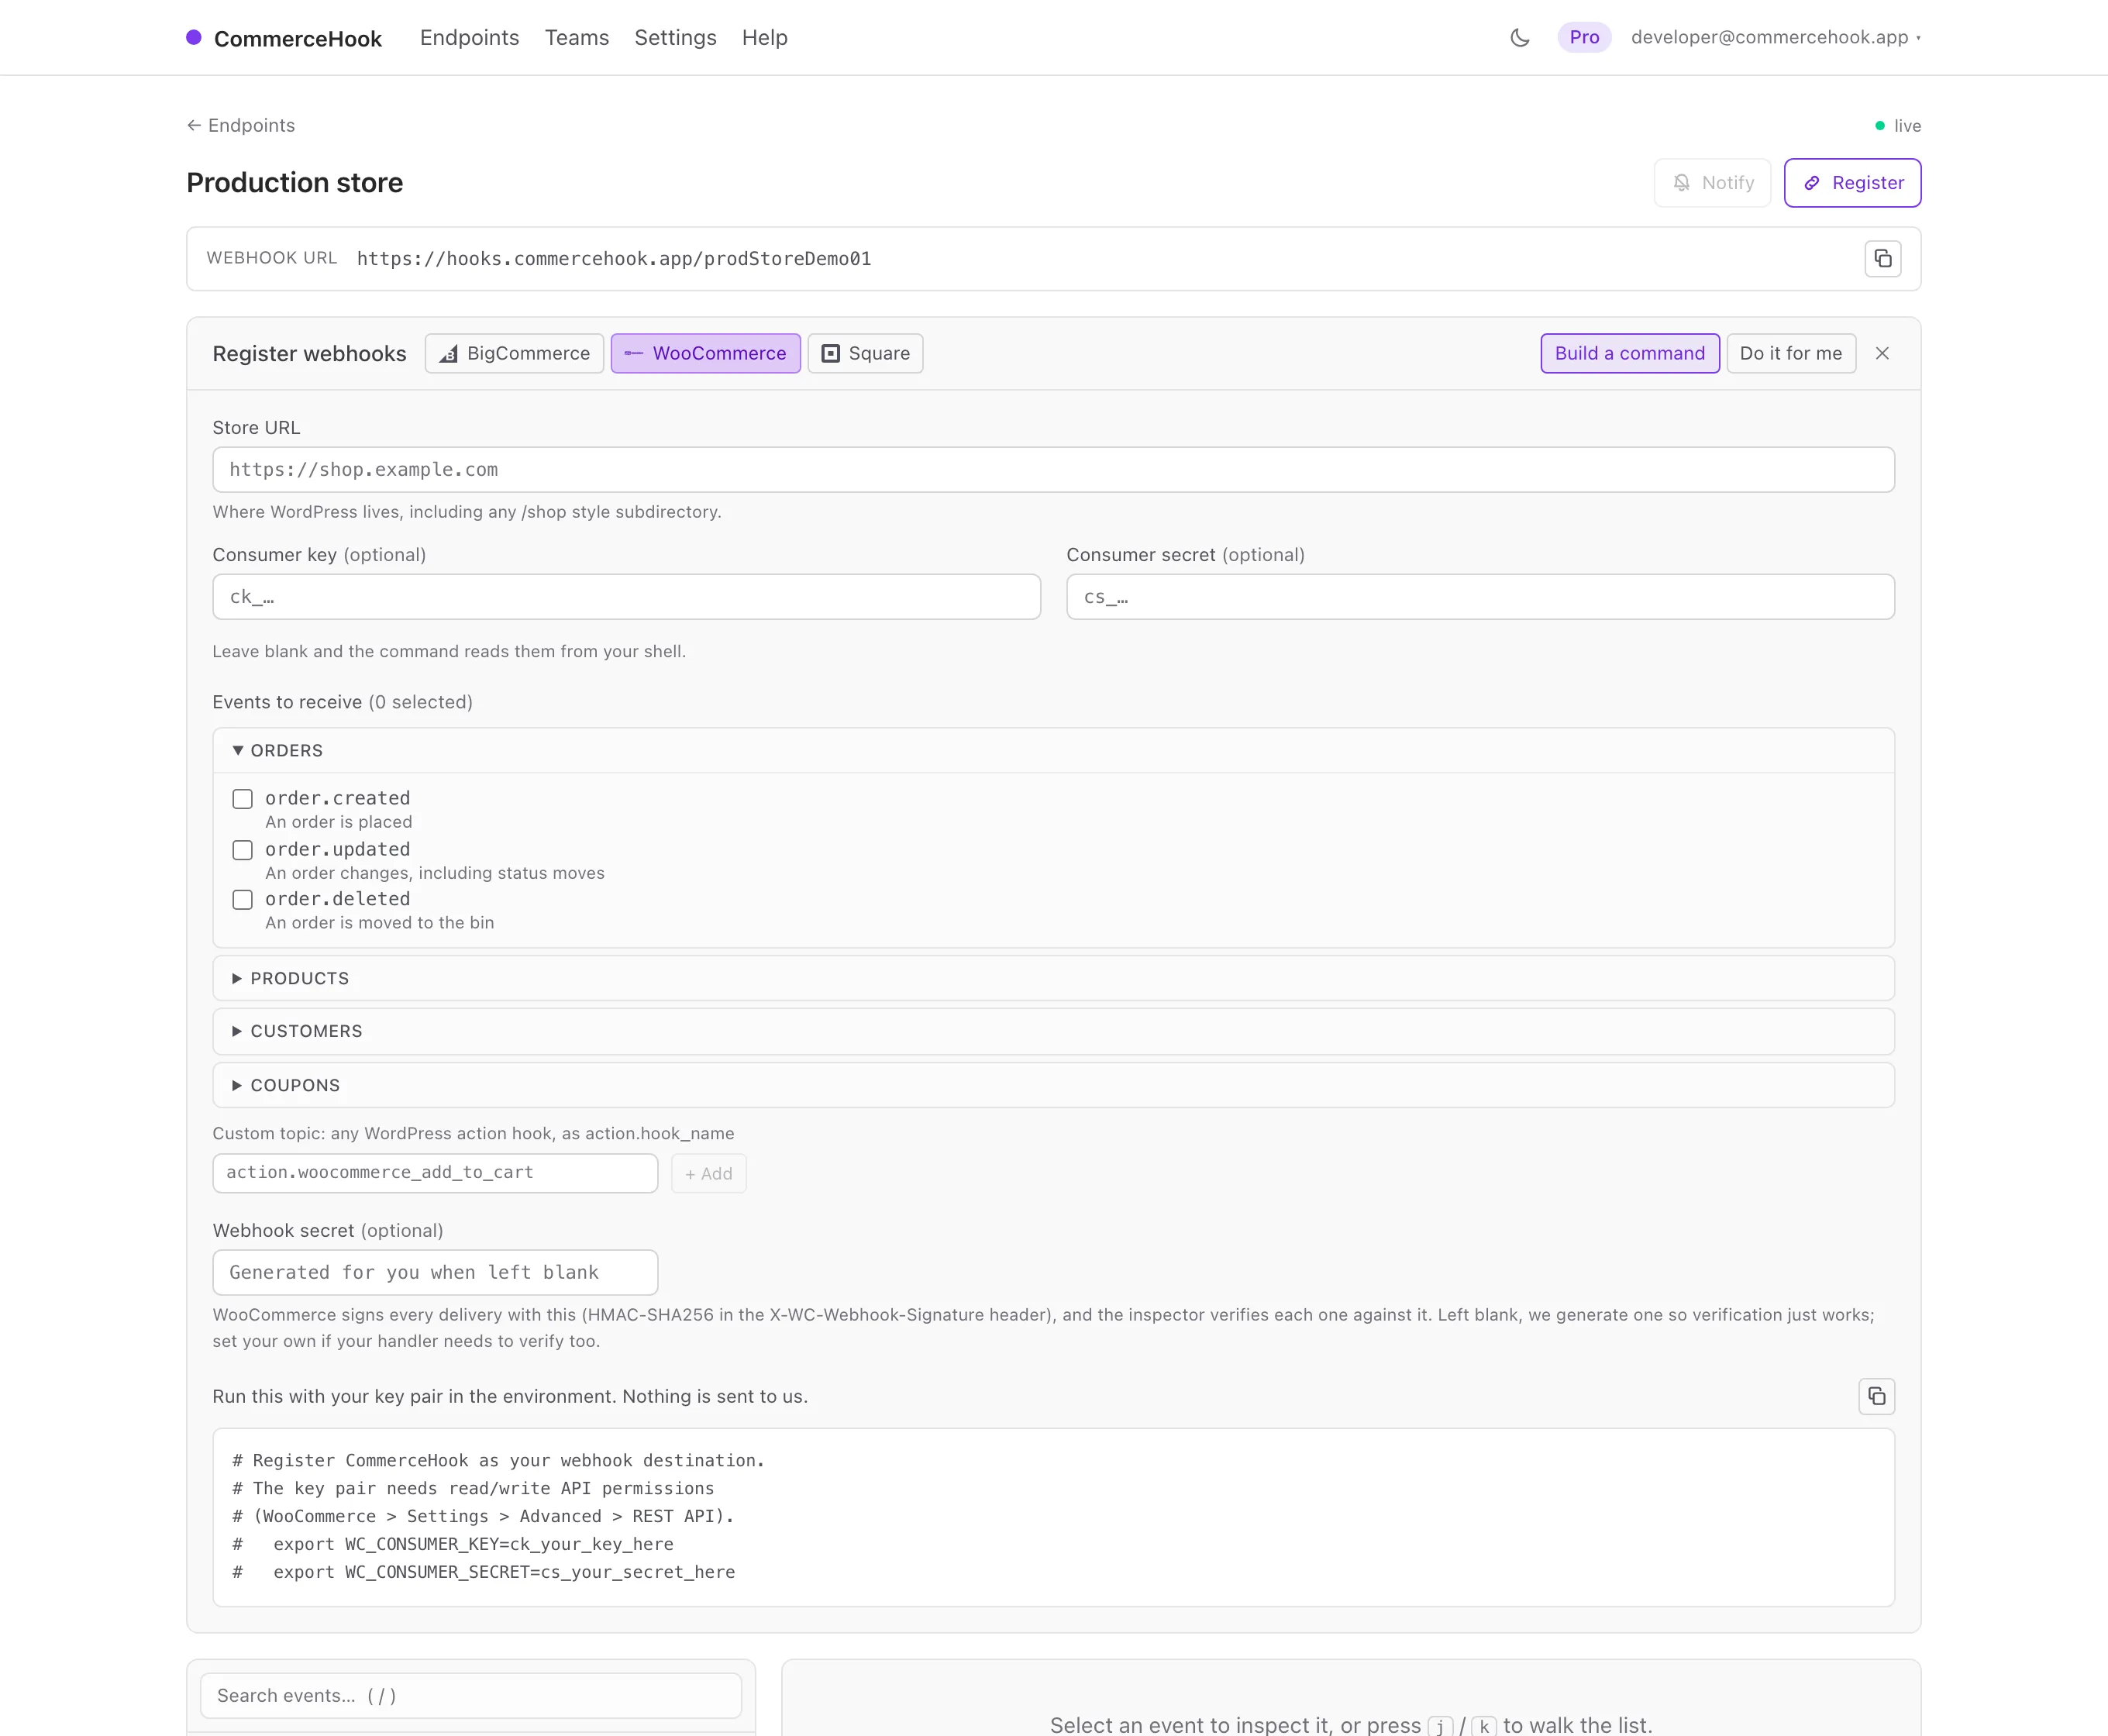Screen dimensions: 2108x1736
Task: Enable order.created event checkbox
Action: (242, 799)
